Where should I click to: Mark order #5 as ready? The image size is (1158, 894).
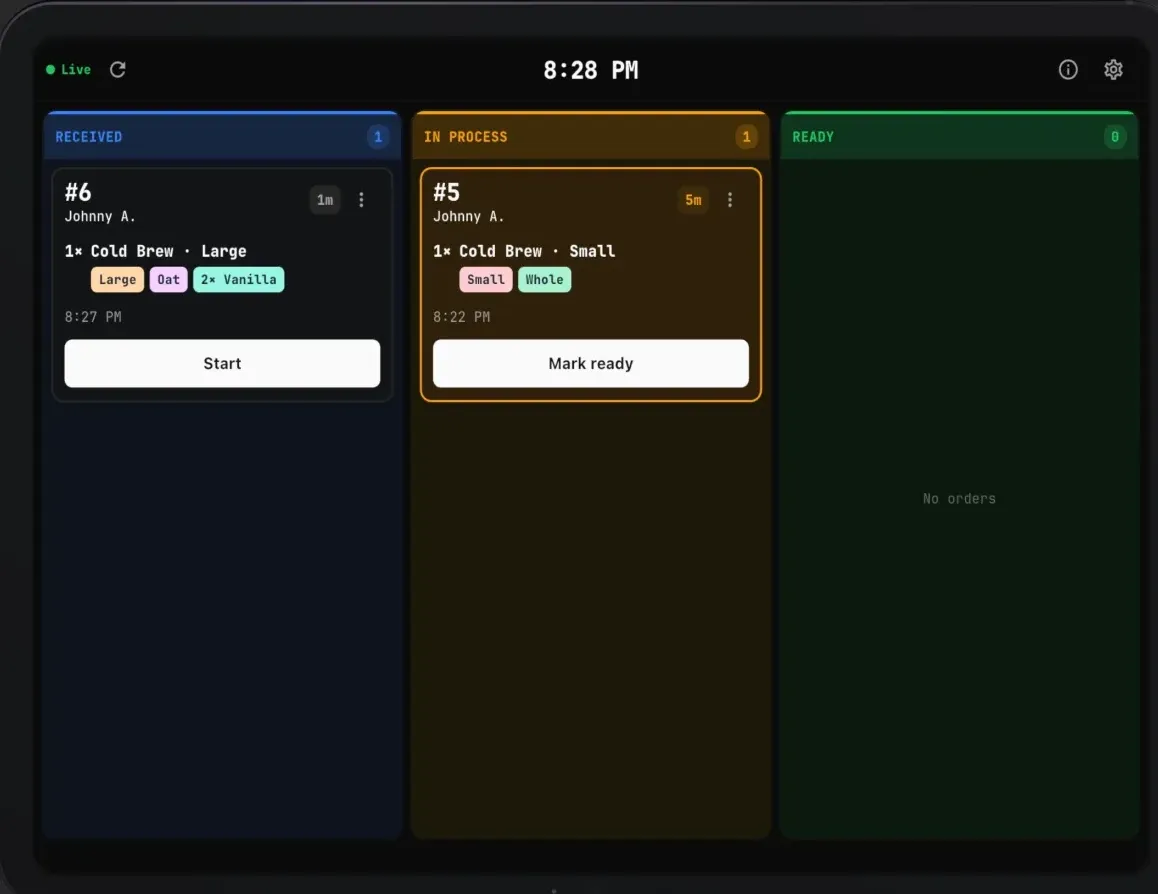(x=591, y=363)
